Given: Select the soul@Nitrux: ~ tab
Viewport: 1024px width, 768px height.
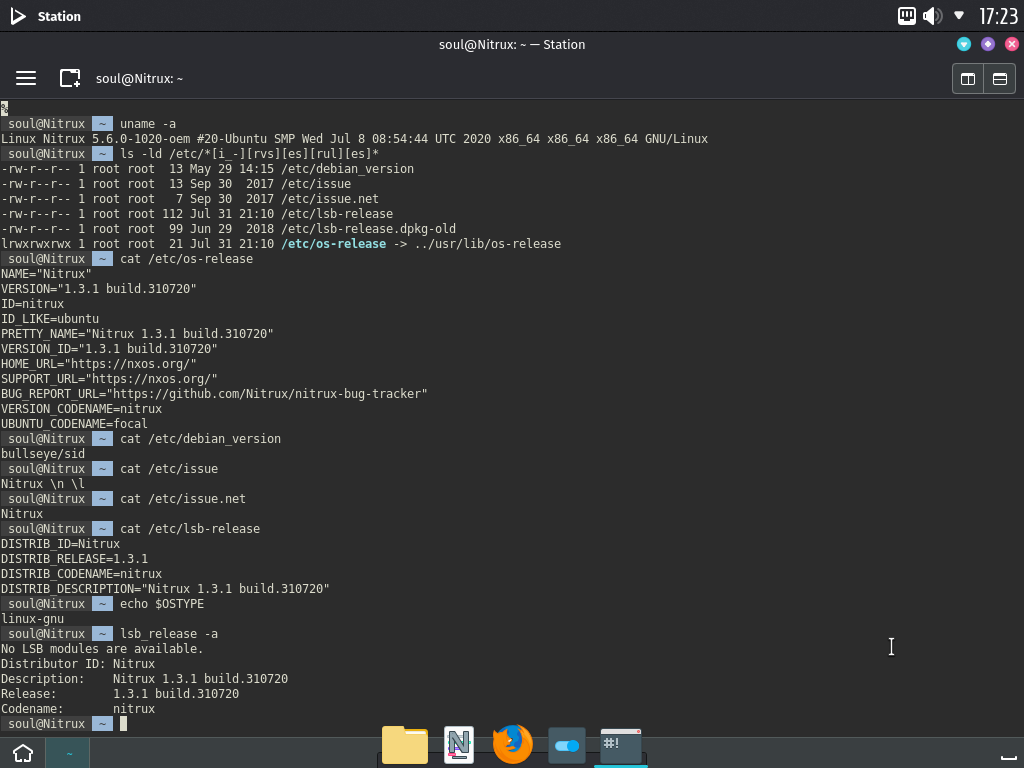Looking at the screenshot, I should [139, 78].
